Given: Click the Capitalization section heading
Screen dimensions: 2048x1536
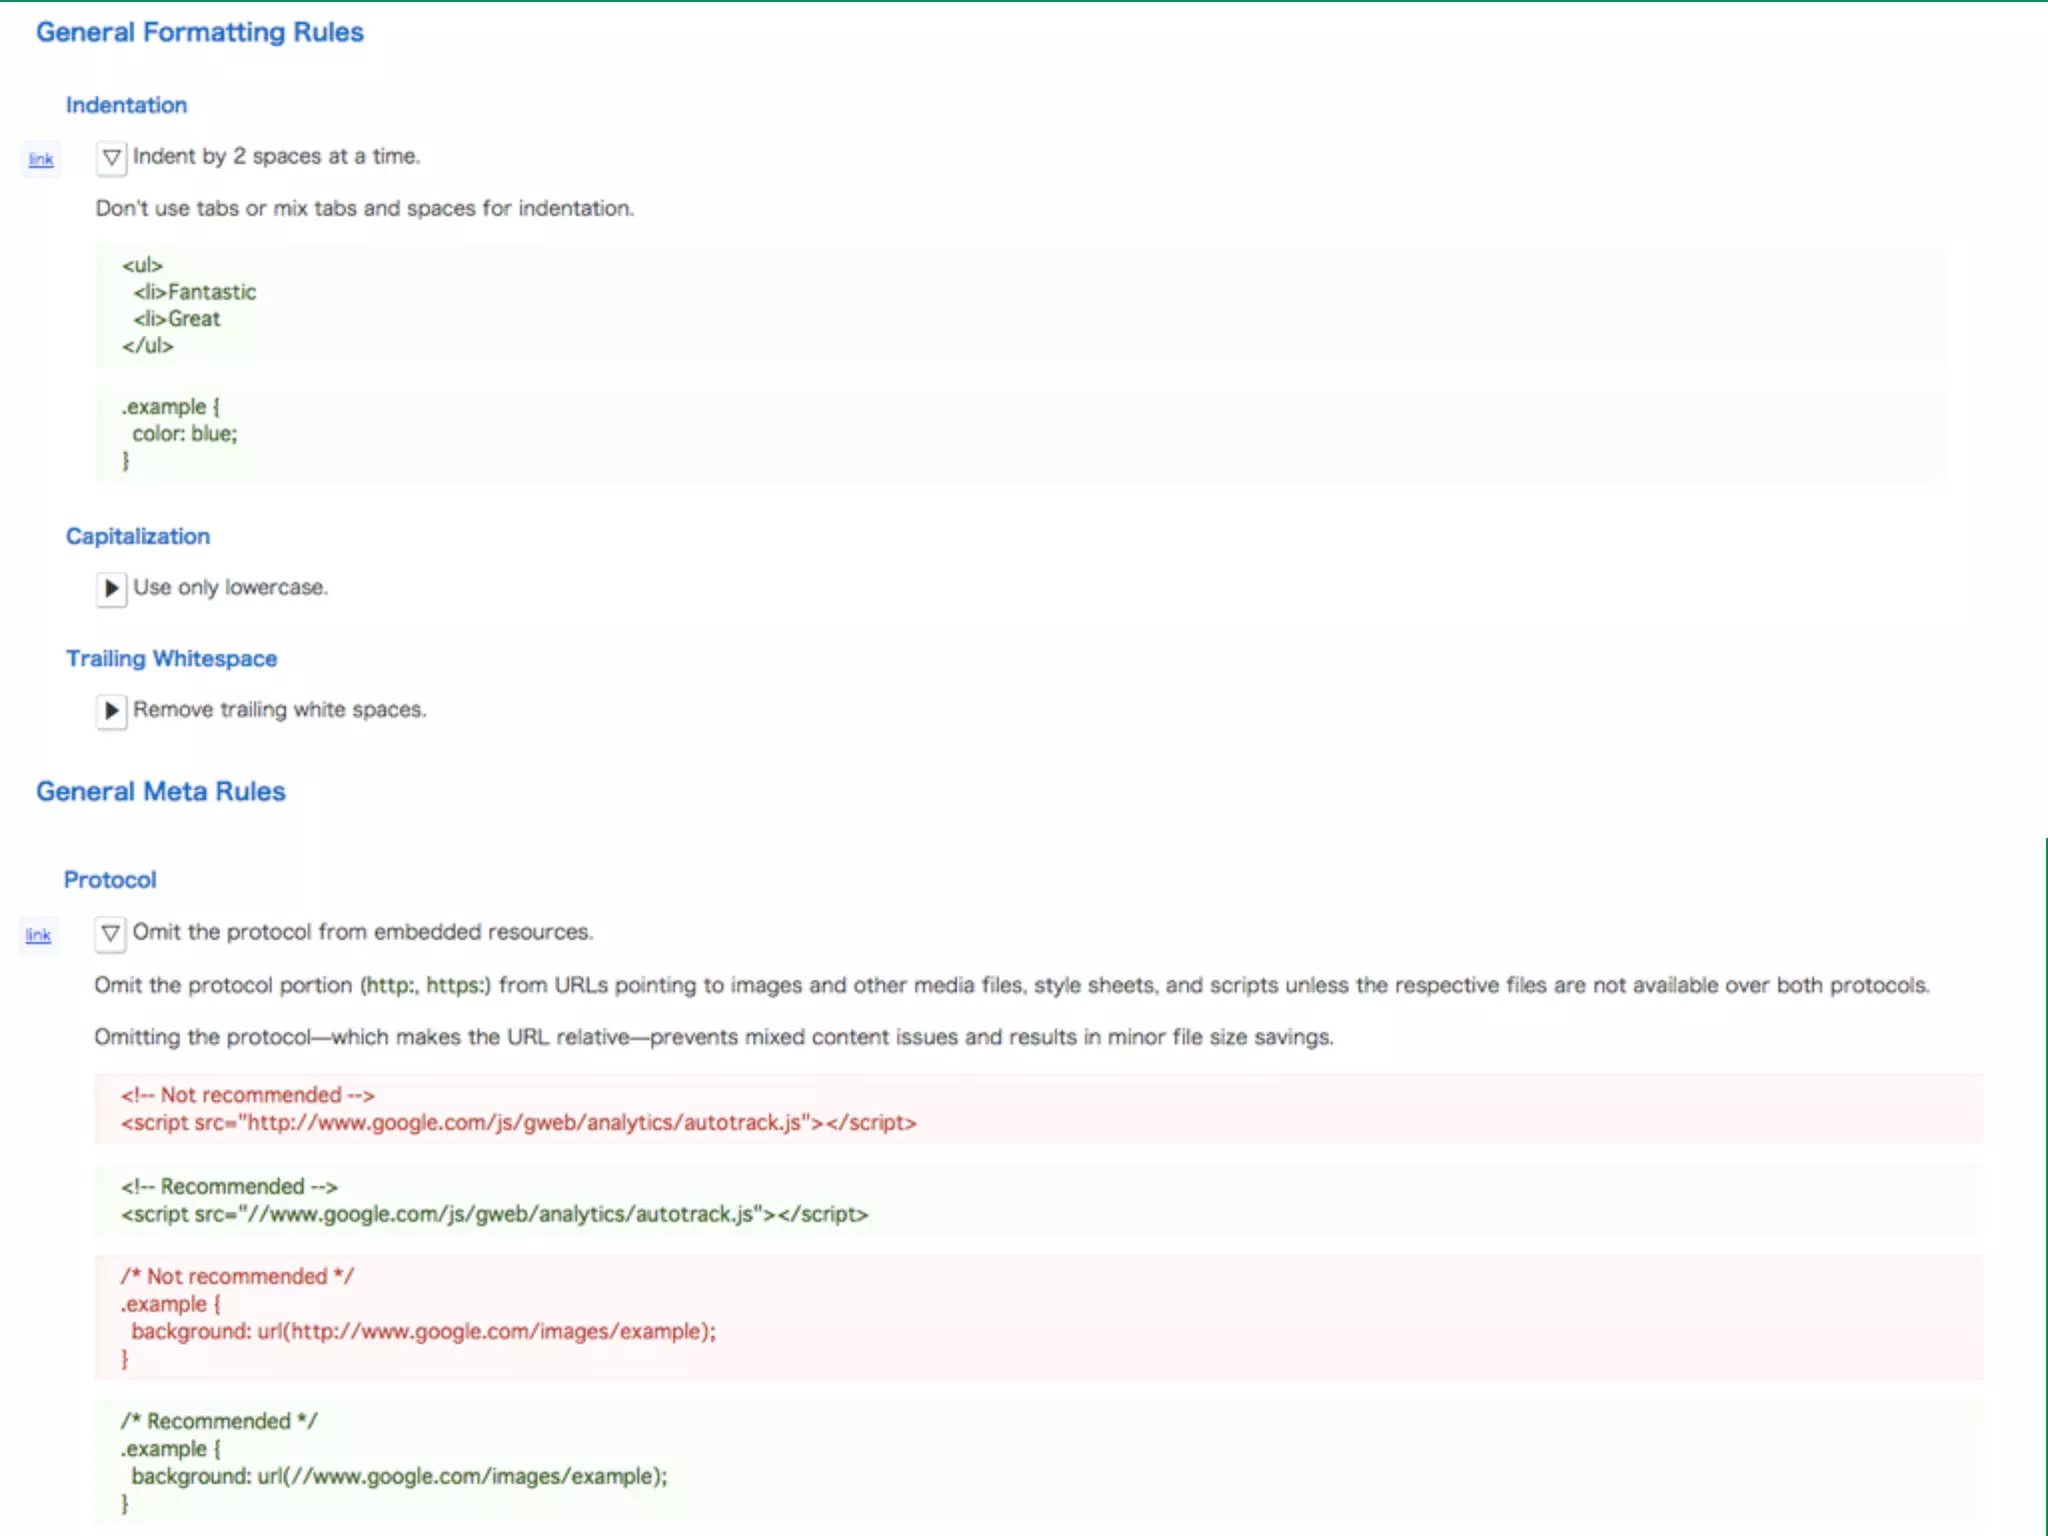Looking at the screenshot, I should (138, 536).
